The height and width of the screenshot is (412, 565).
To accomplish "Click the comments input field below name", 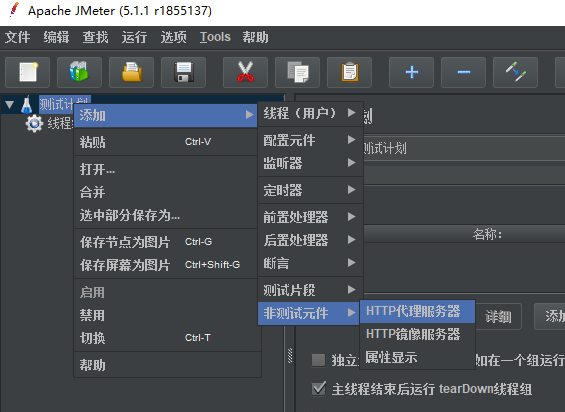I will coord(464,175).
